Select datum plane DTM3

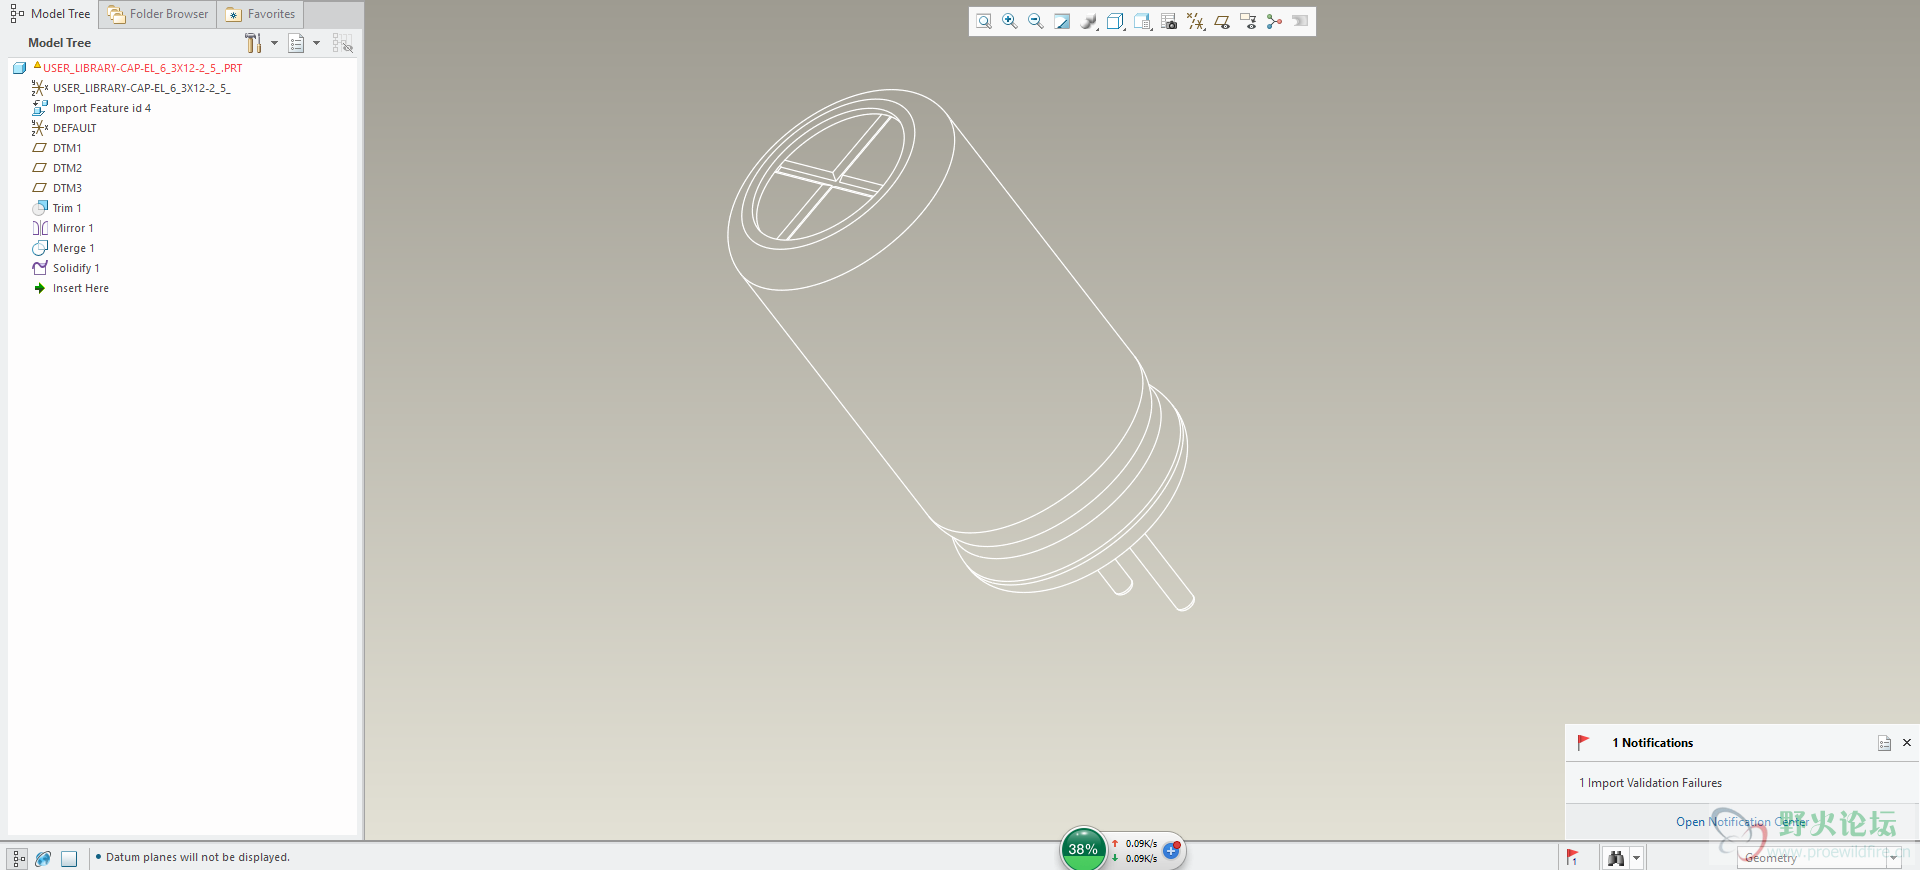[x=67, y=188]
